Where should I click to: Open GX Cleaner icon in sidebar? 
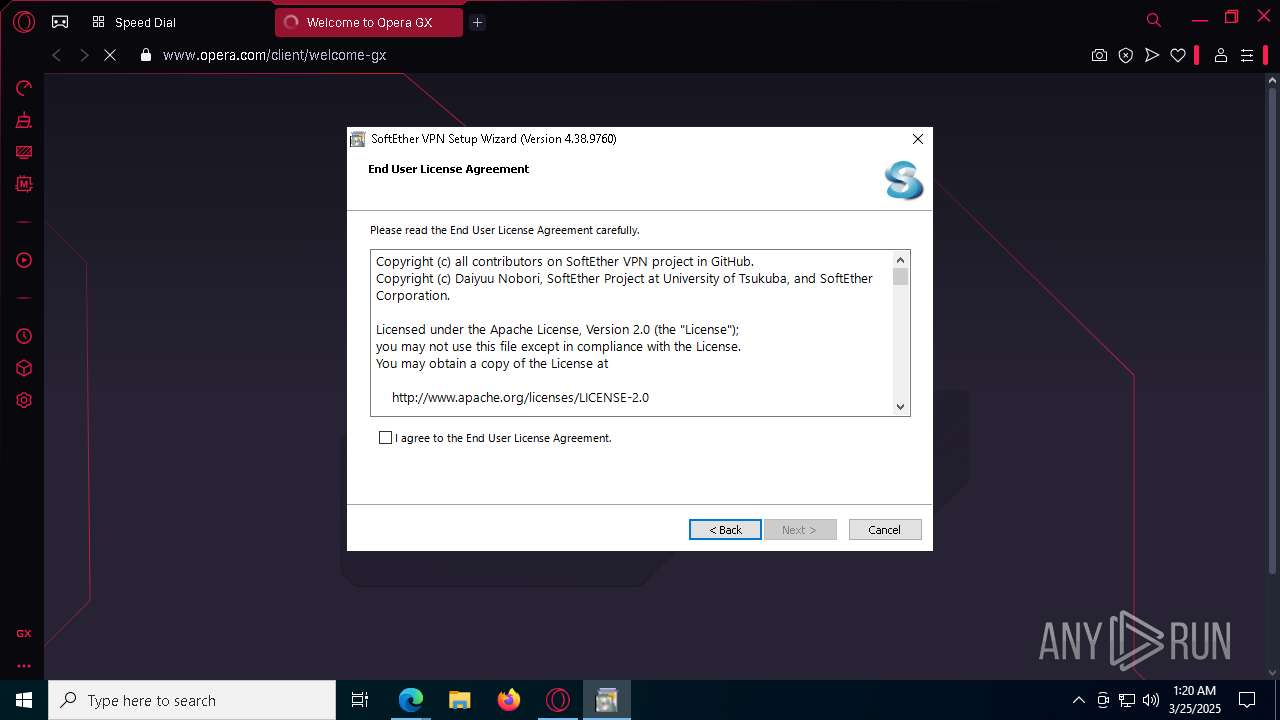click(x=24, y=121)
